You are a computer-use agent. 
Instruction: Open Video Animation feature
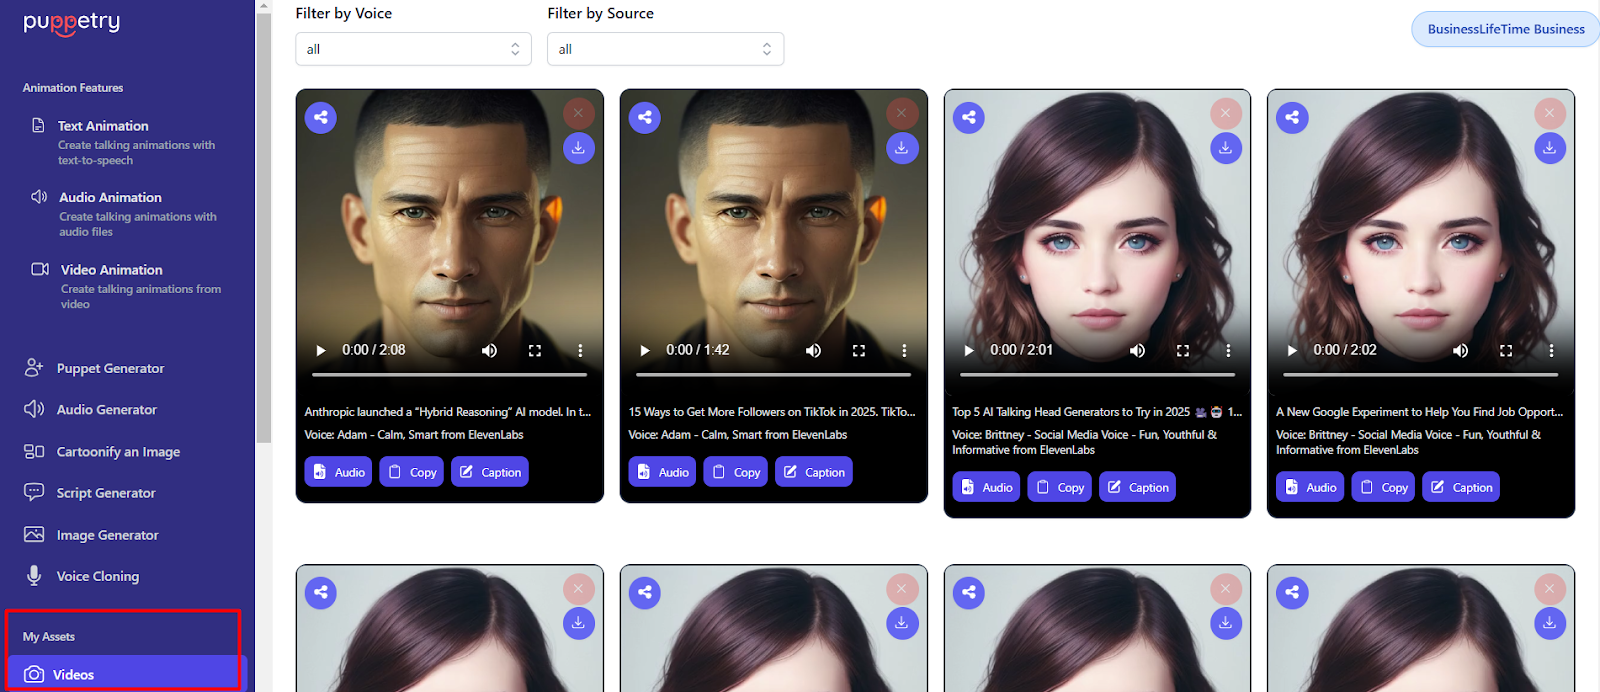125,286
